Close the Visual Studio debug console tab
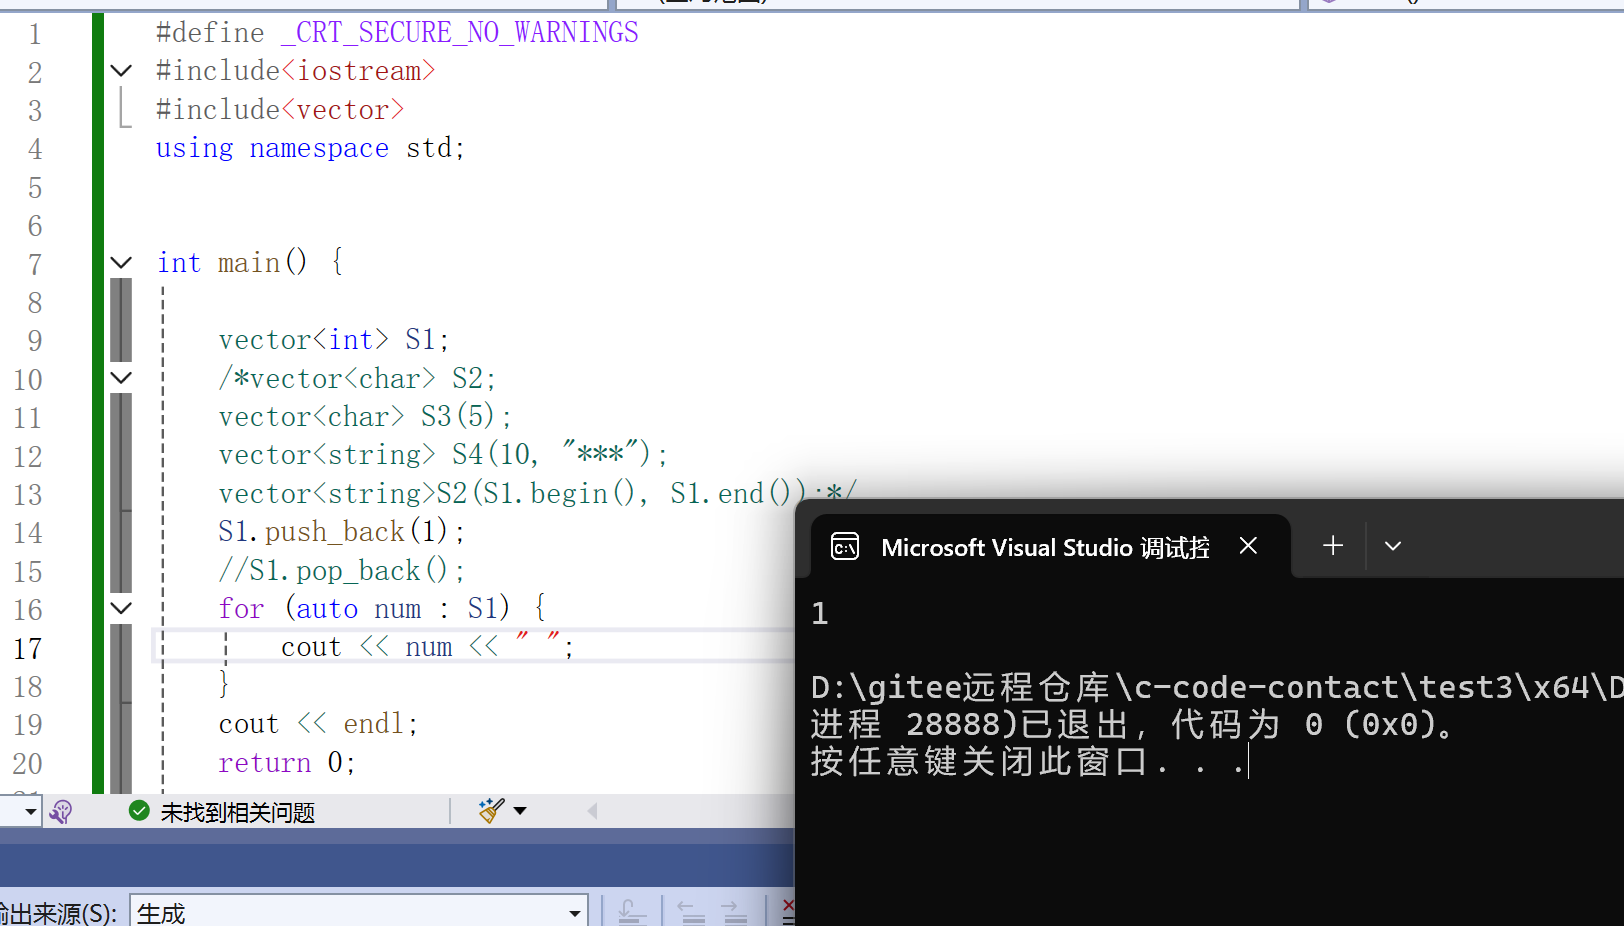Image resolution: width=1624 pixels, height=926 pixels. pos(1248,546)
